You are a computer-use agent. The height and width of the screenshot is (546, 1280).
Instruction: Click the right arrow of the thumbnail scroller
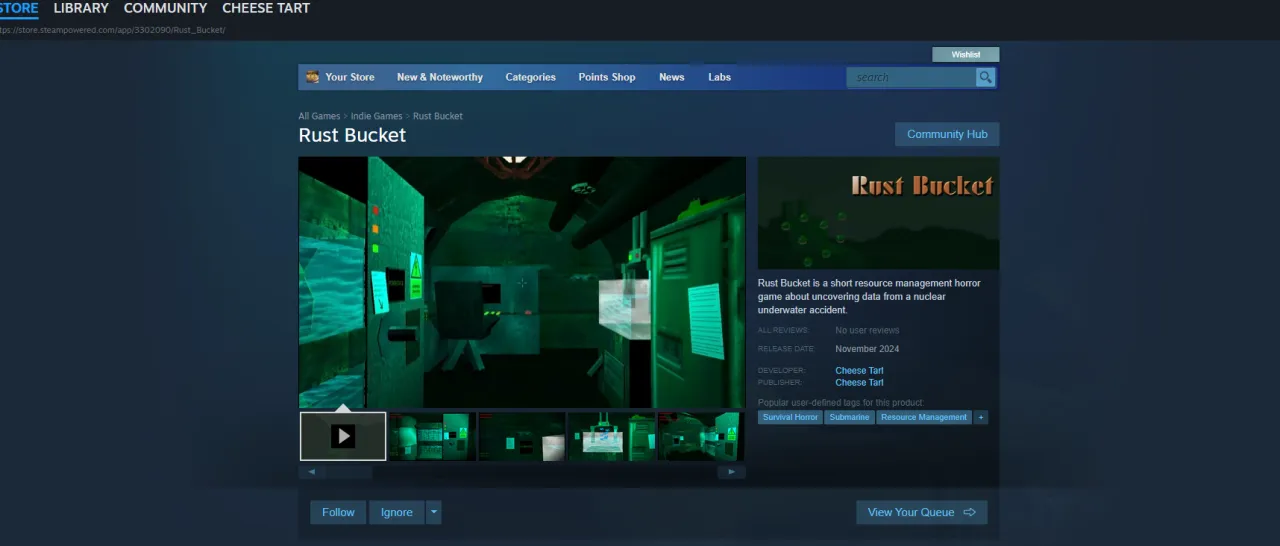[732, 472]
